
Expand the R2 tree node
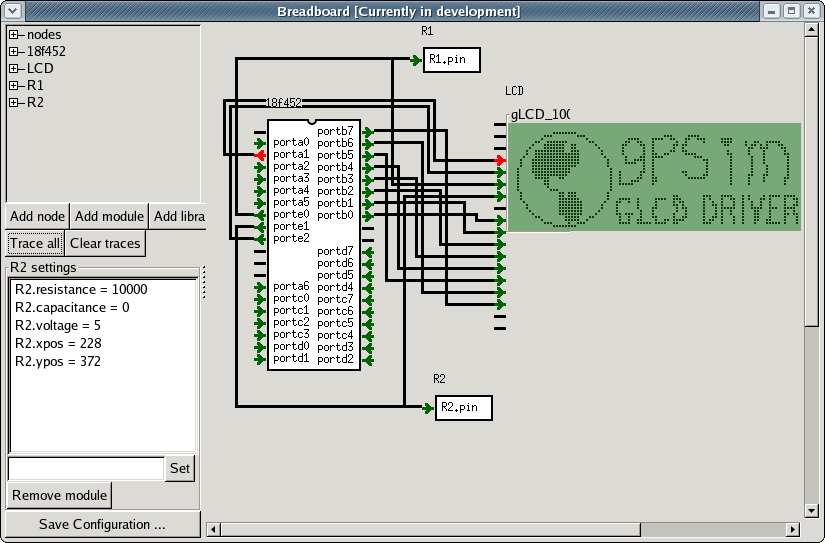point(14,103)
